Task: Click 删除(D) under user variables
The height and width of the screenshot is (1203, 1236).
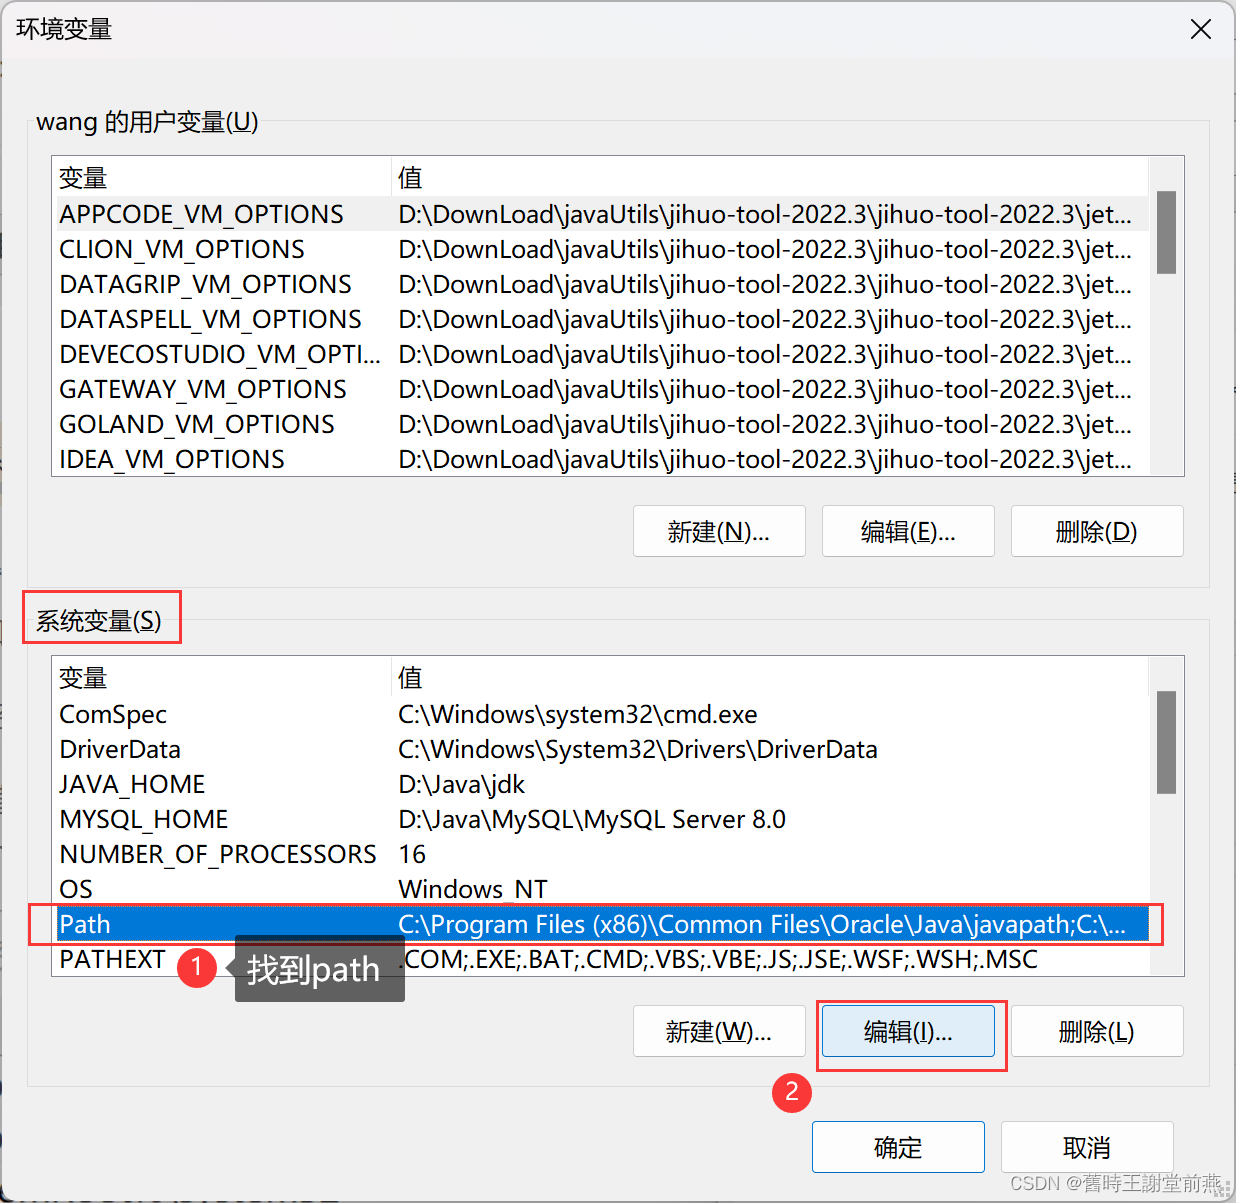Action: click(x=1097, y=531)
